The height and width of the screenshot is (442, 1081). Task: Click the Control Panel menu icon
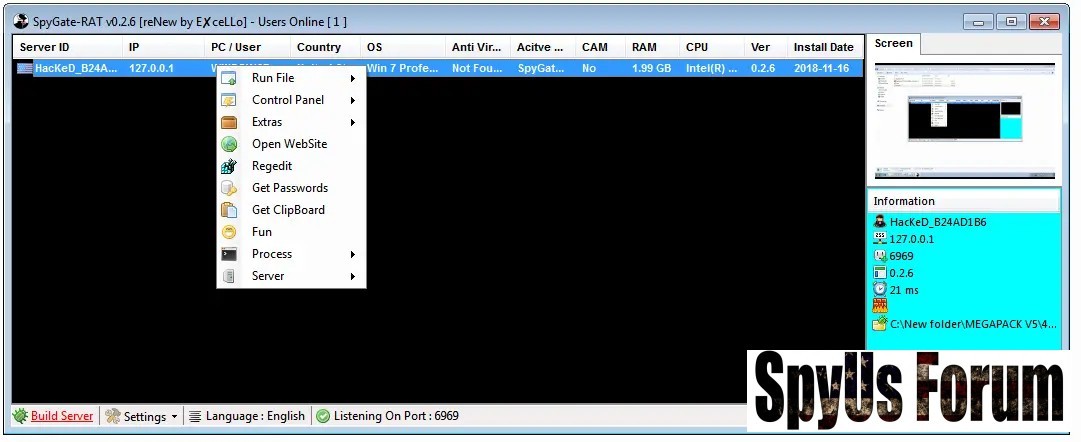[x=229, y=100]
